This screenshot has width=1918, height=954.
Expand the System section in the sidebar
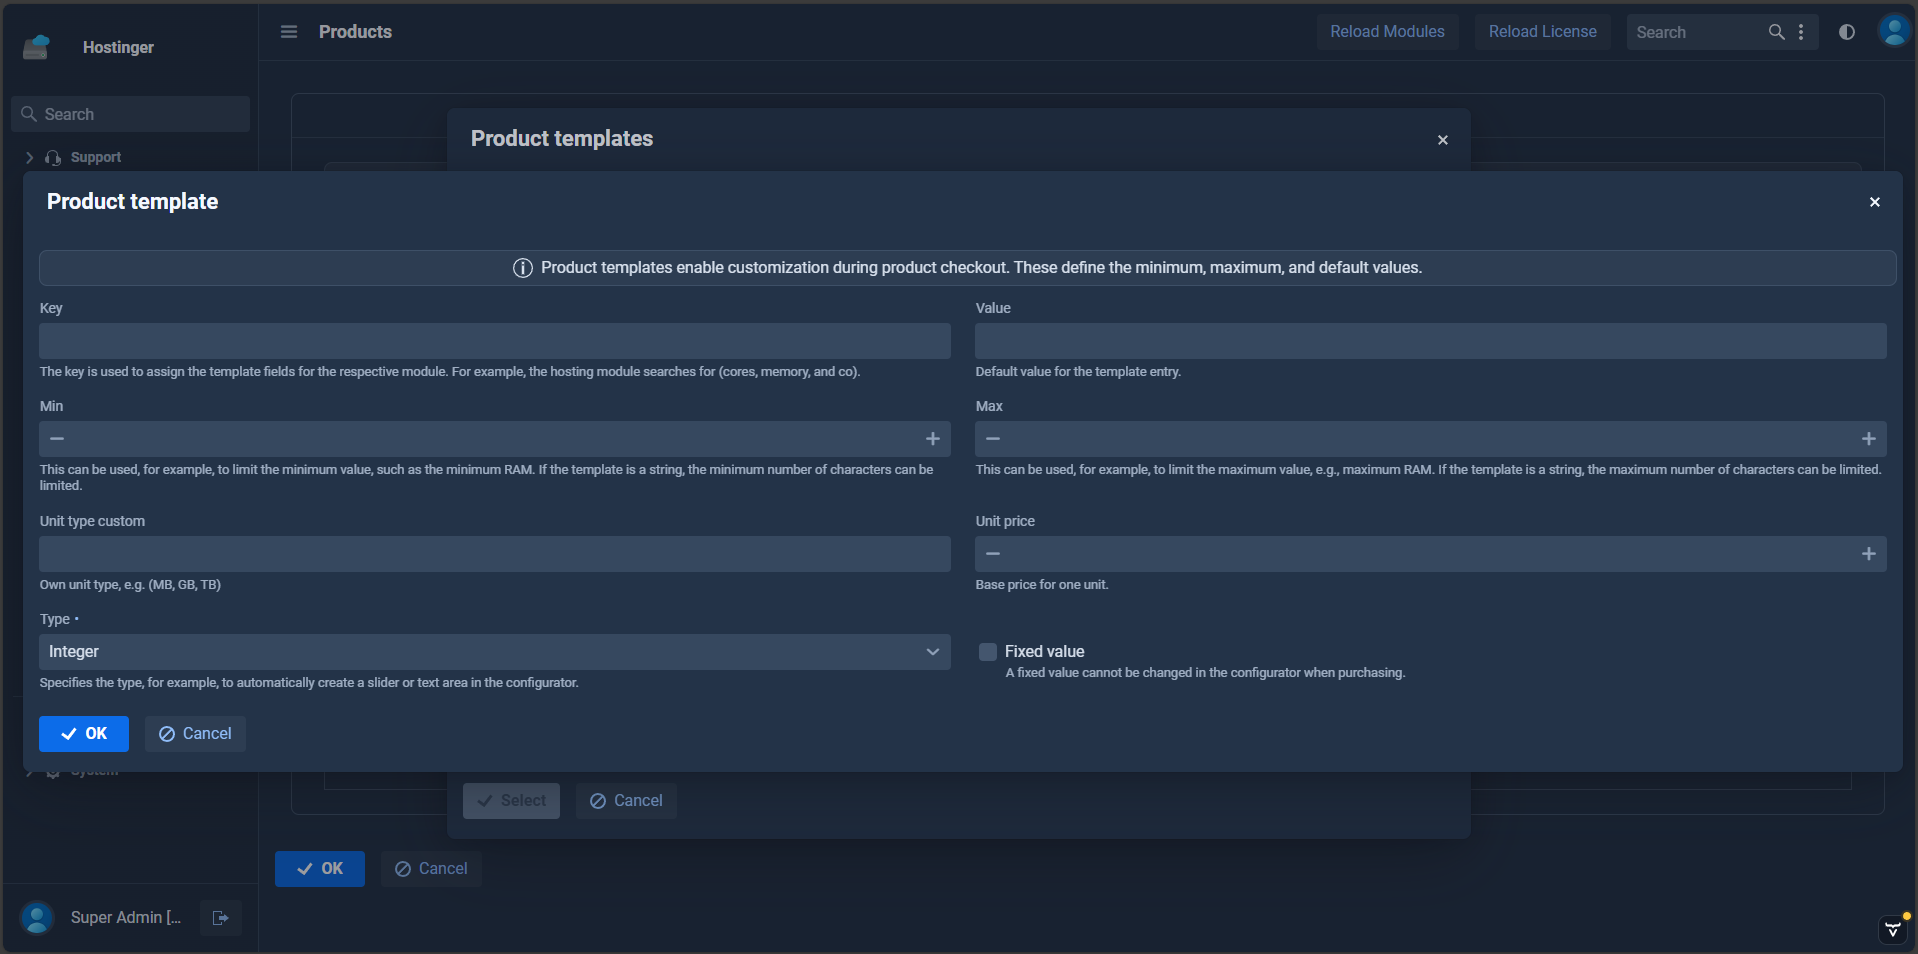click(x=27, y=770)
